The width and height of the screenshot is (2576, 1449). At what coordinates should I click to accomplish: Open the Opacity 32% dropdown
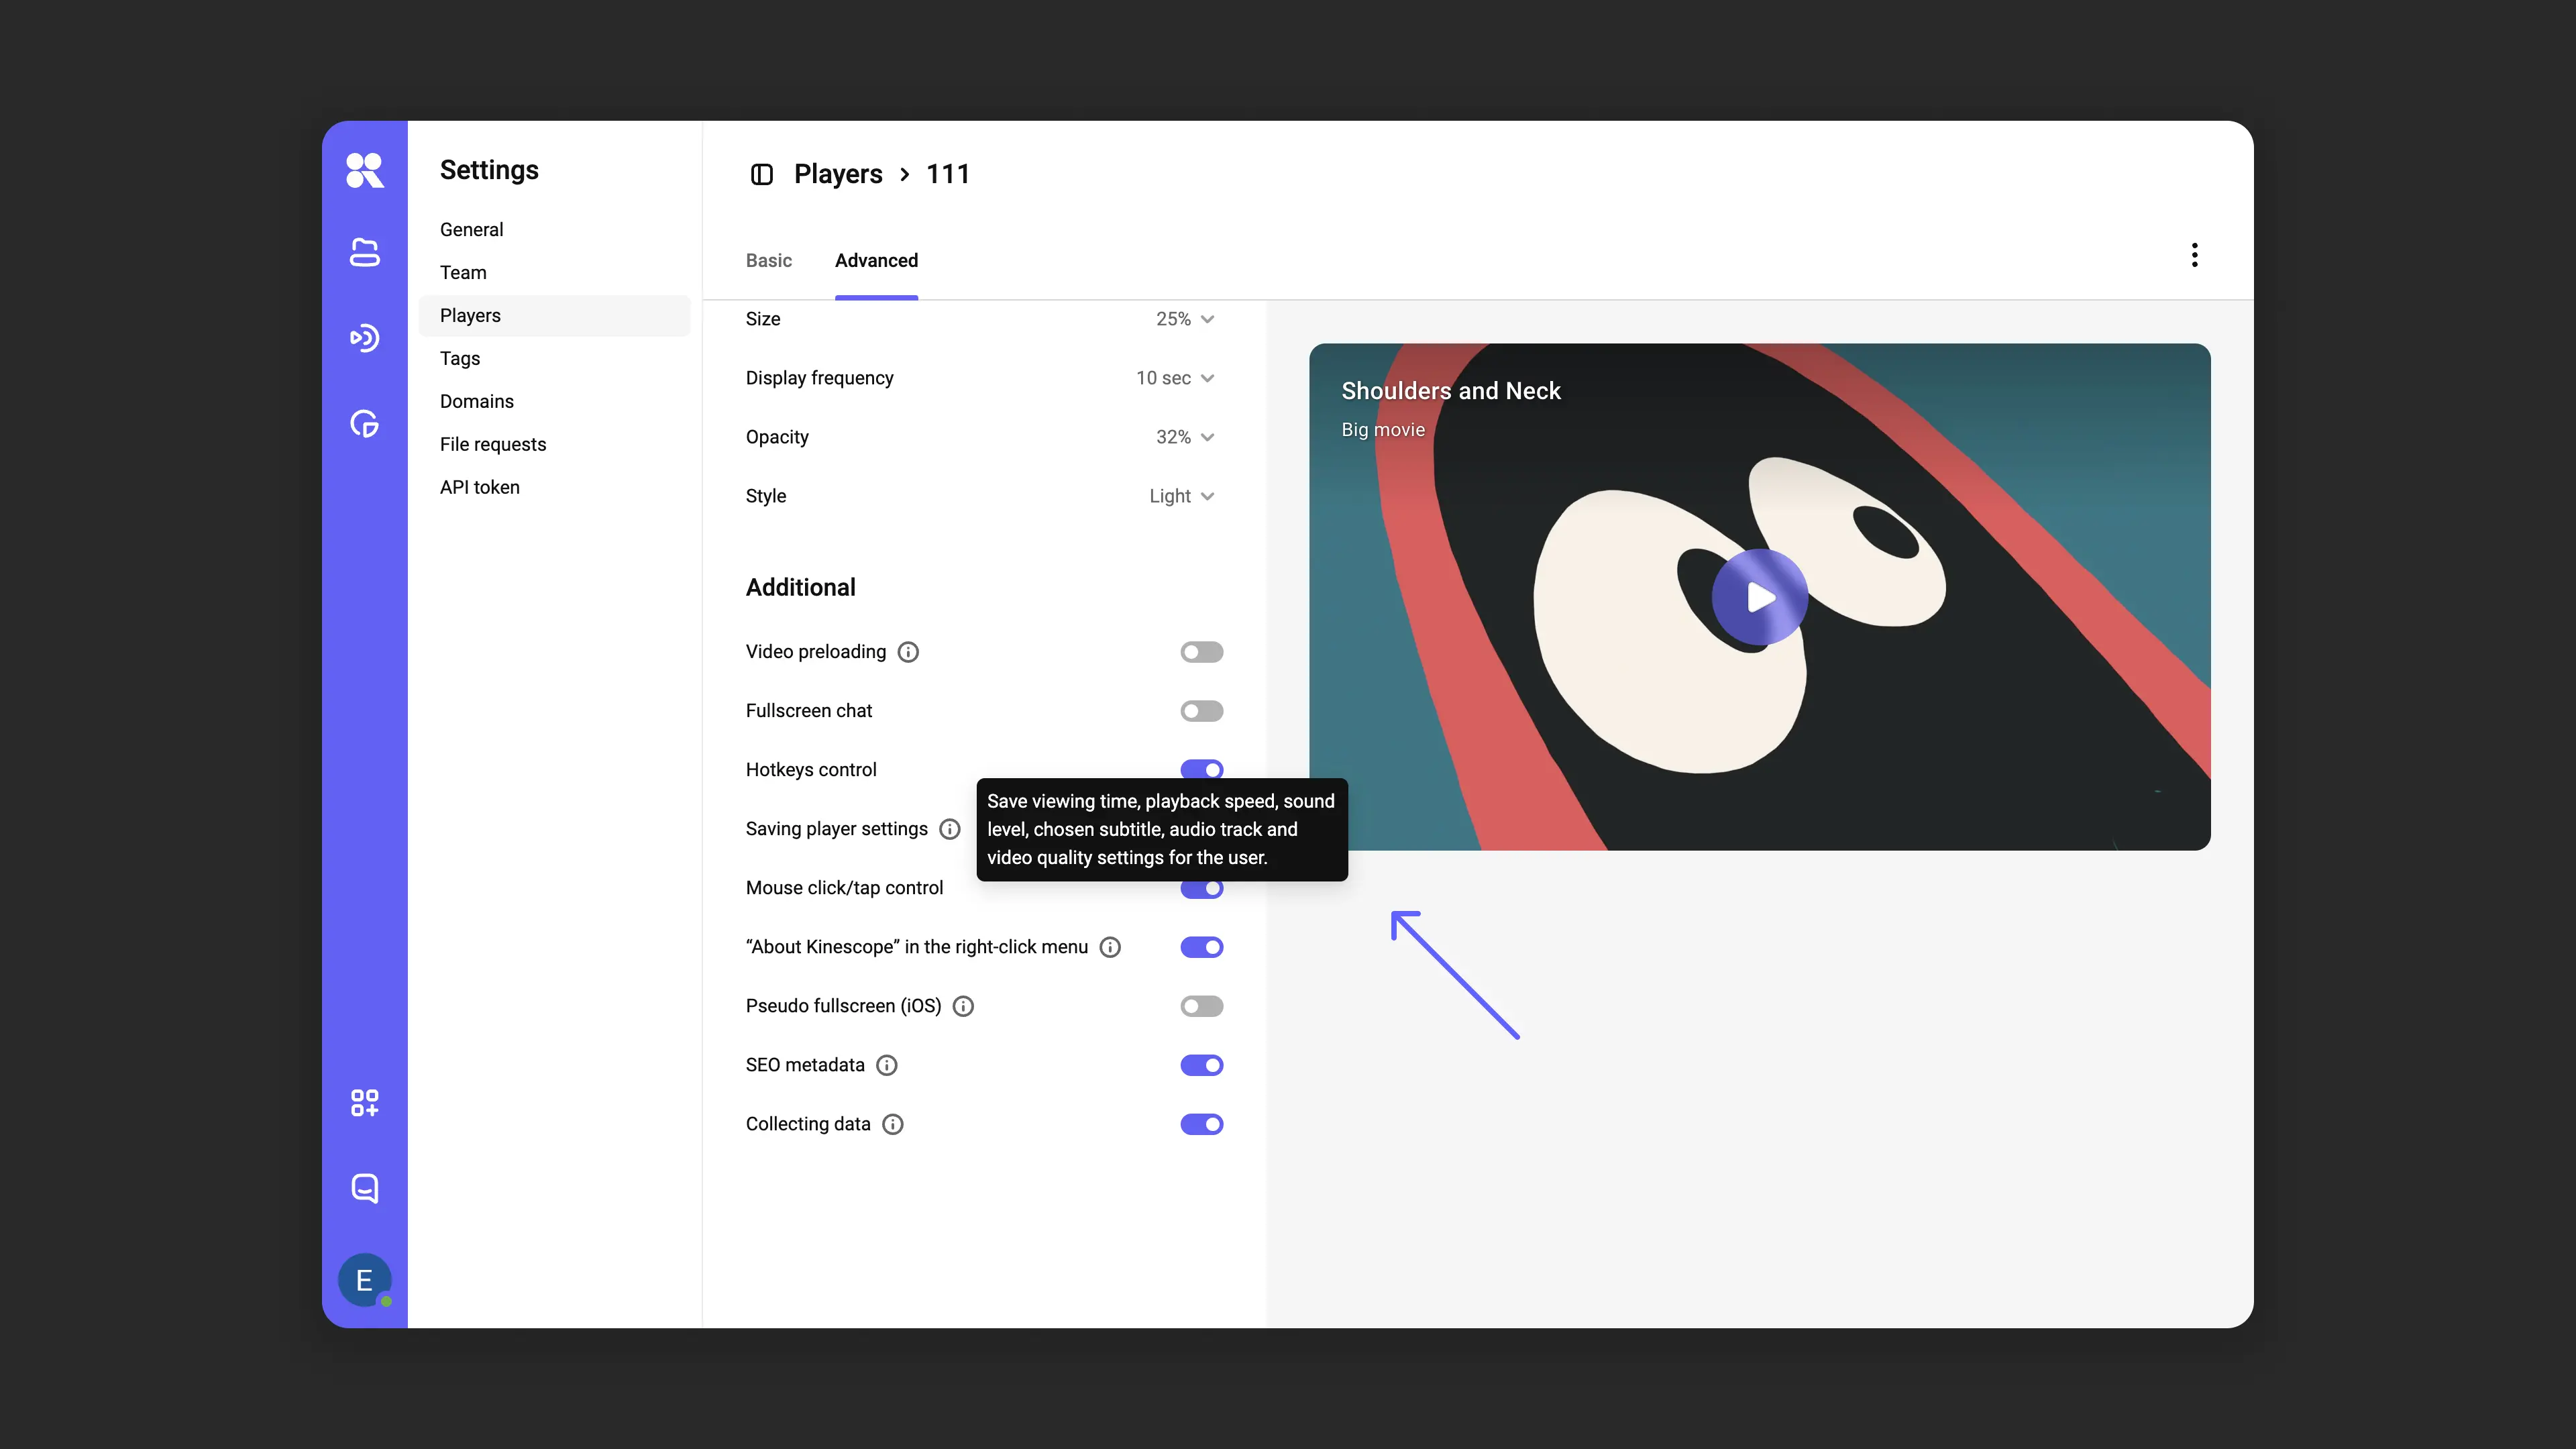[1185, 437]
